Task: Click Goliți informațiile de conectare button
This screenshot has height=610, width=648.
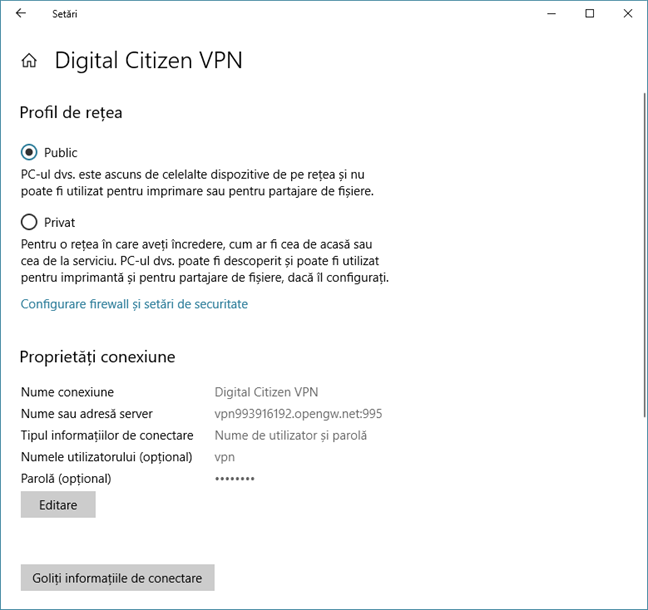Action: (117, 578)
